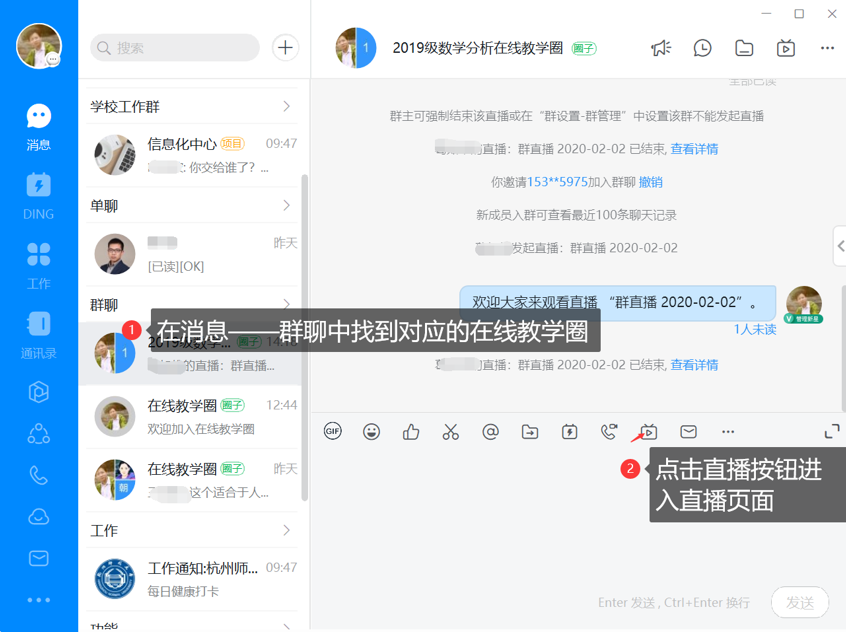Open the mail envelope sidebar icon

click(38, 558)
